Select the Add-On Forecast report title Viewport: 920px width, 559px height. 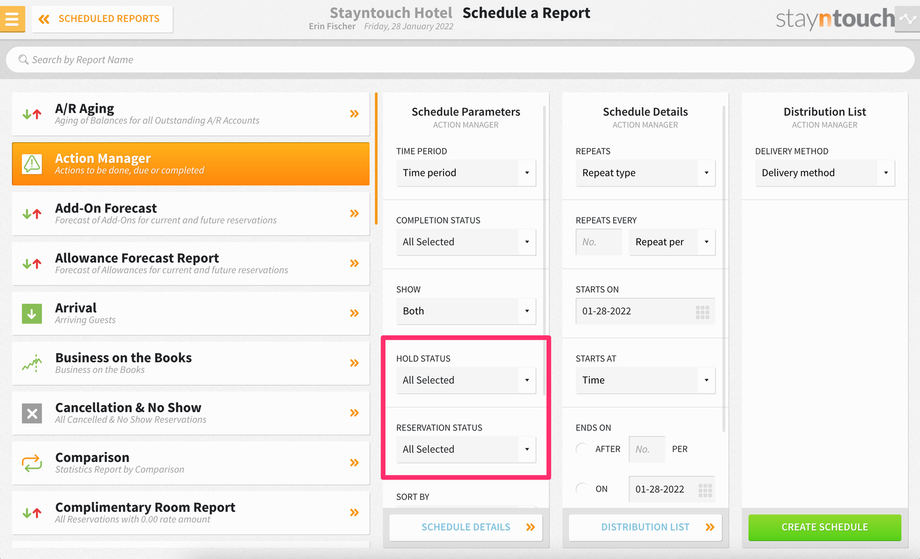(106, 208)
